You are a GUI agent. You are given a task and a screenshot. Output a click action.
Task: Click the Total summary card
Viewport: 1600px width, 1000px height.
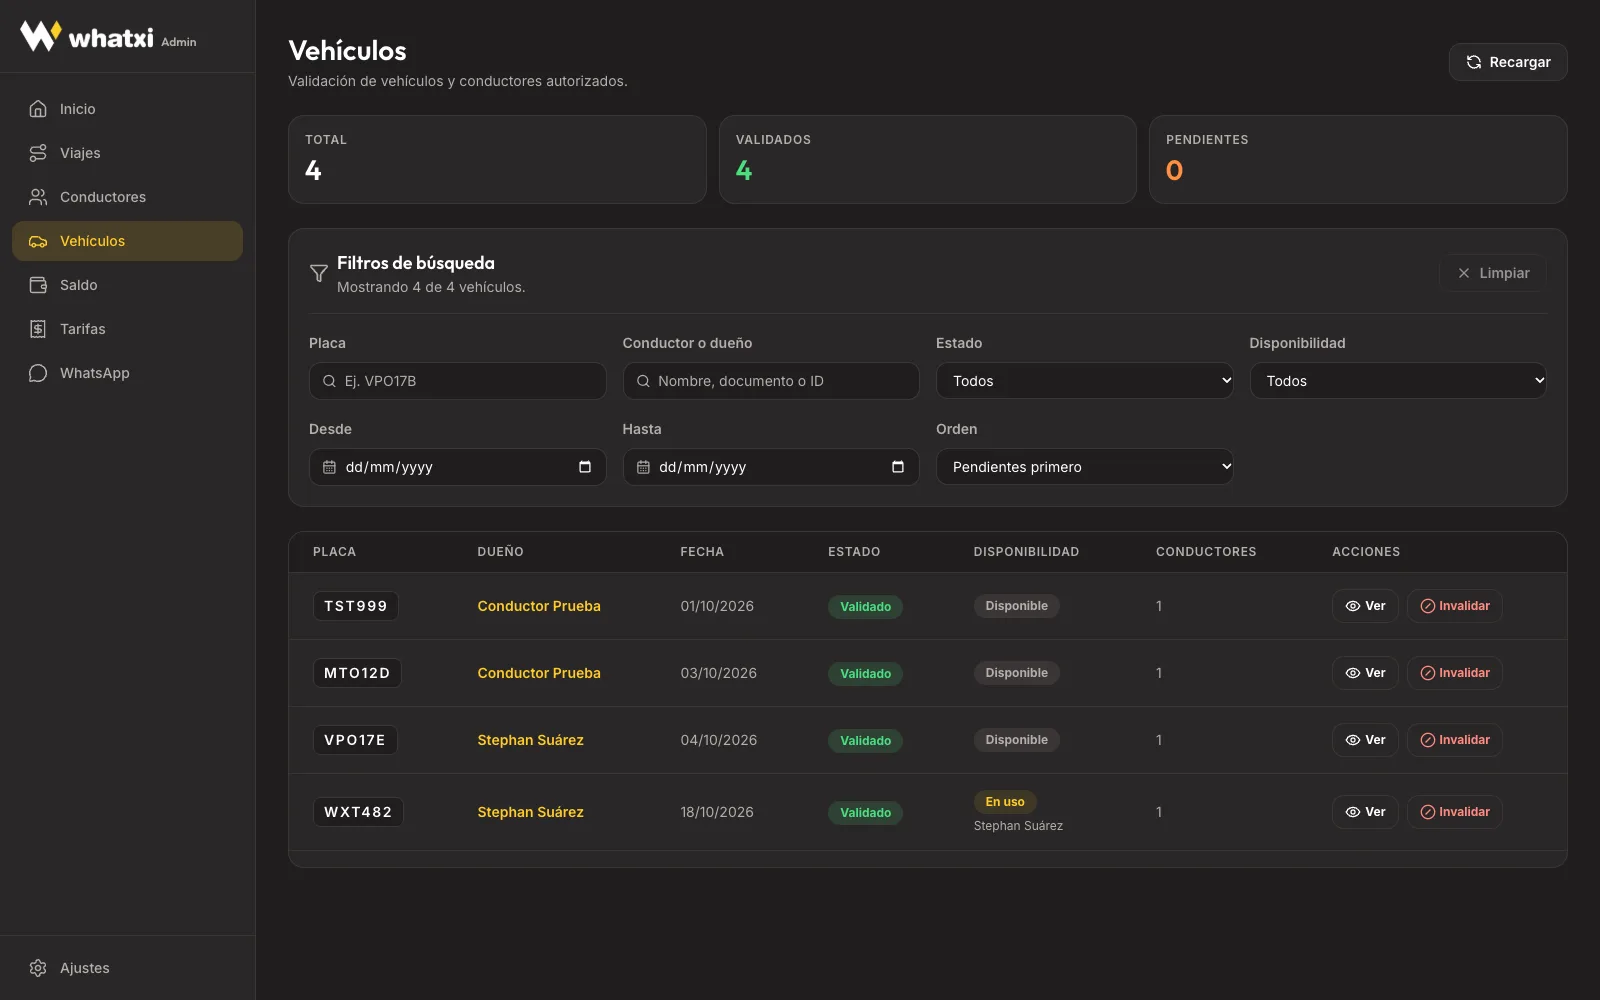coord(497,160)
